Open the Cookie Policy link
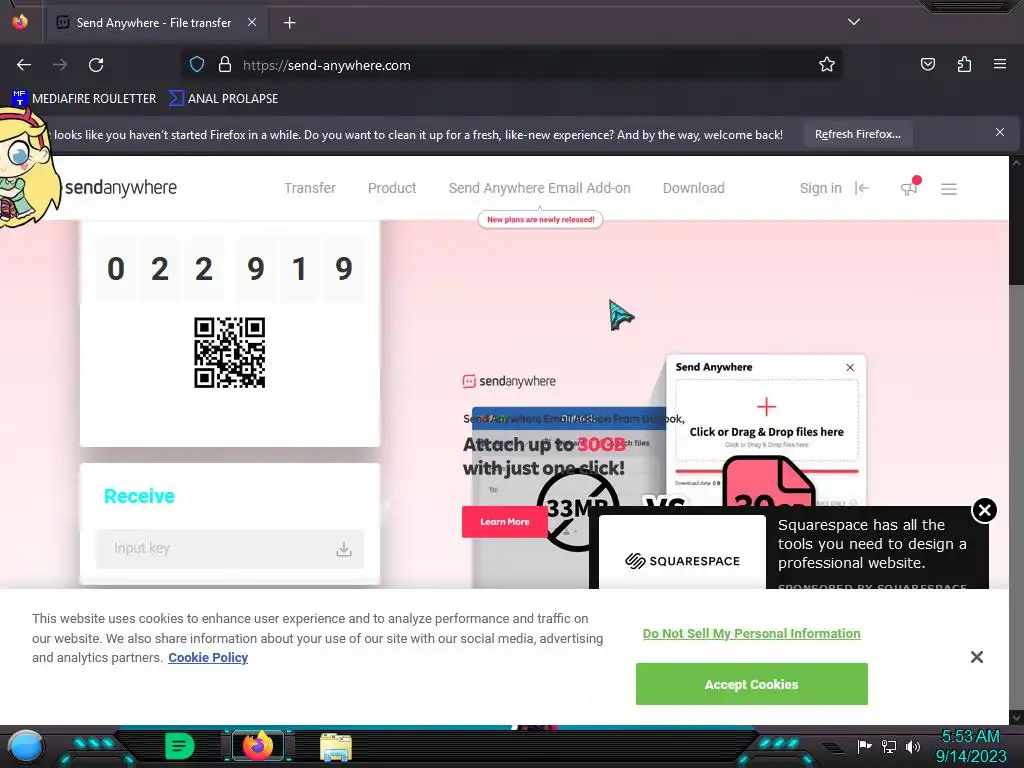Image resolution: width=1024 pixels, height=768 pixels. pyautogui.click(x=208, y=658)
